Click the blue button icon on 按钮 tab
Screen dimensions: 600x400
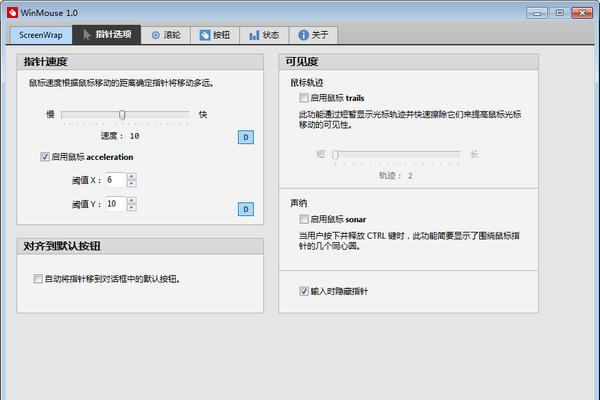(205, 35)
